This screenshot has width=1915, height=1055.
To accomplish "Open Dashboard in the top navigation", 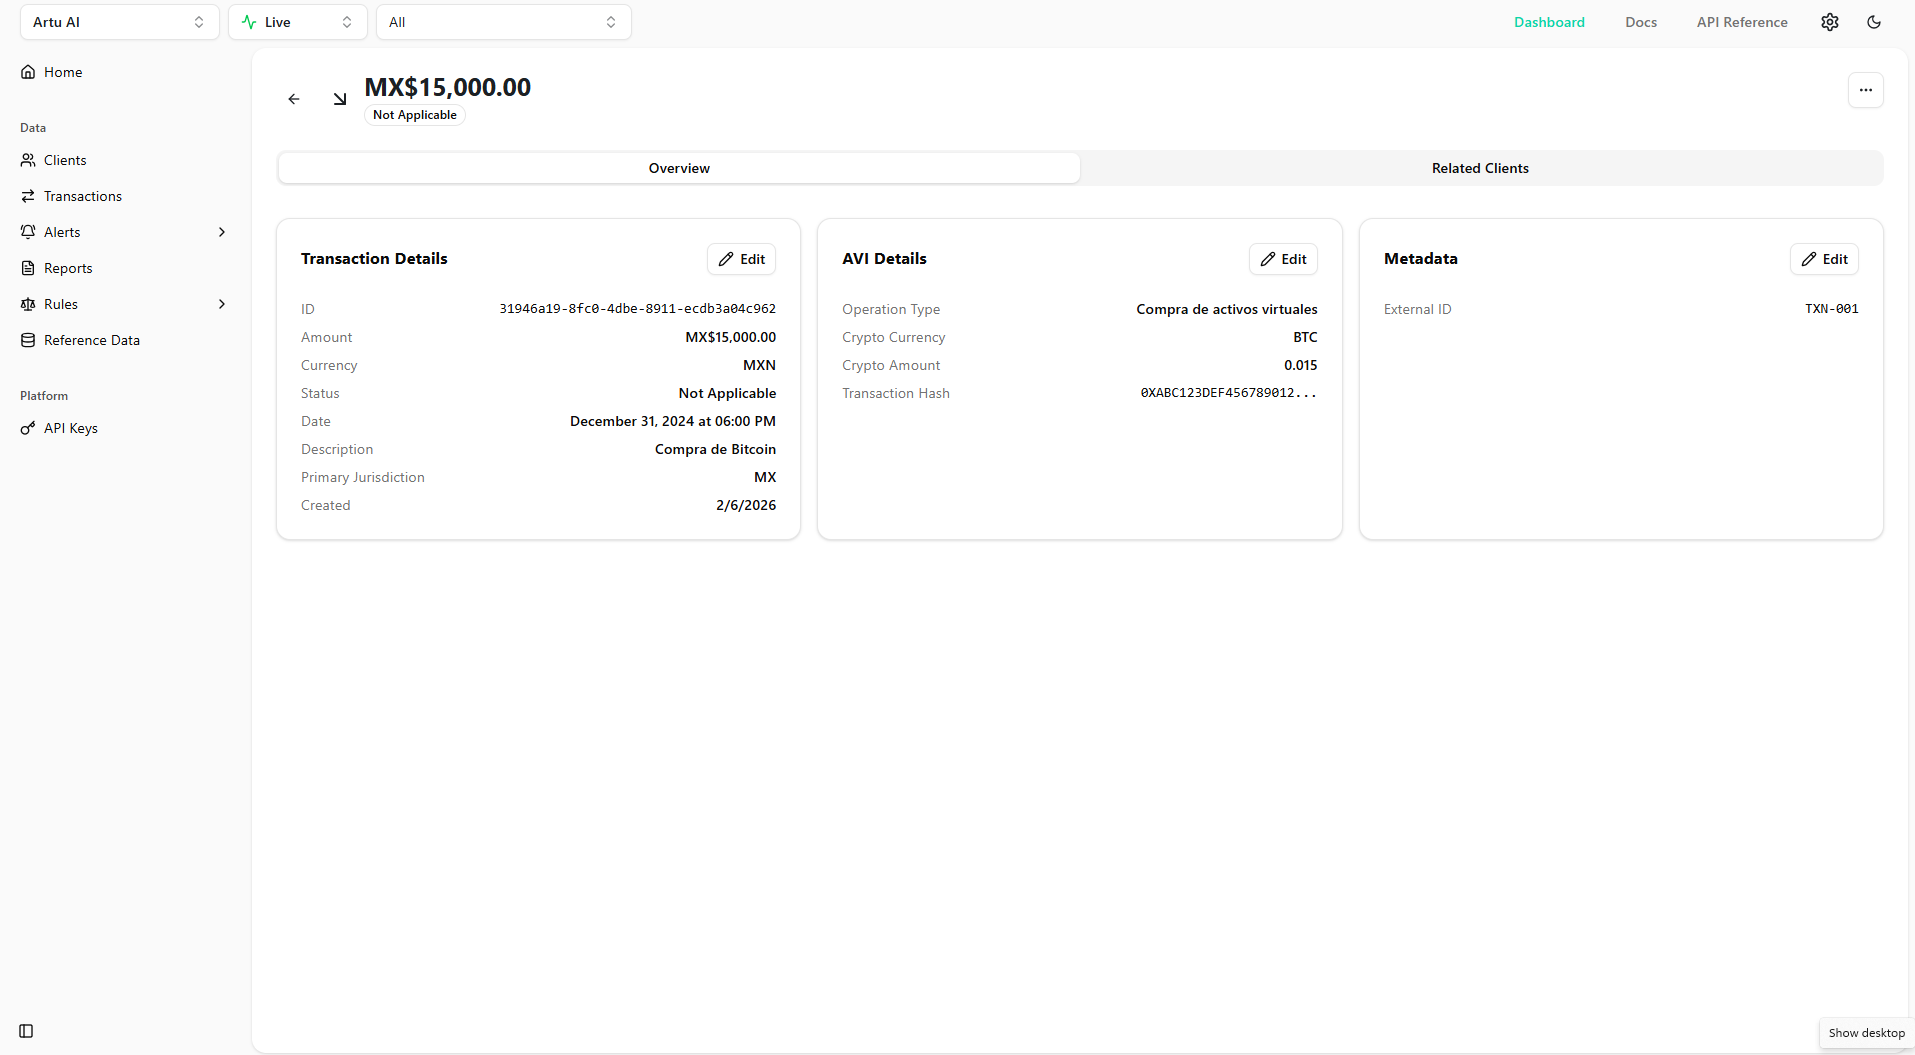I will pyautogui.click(x=1549, y=22).
